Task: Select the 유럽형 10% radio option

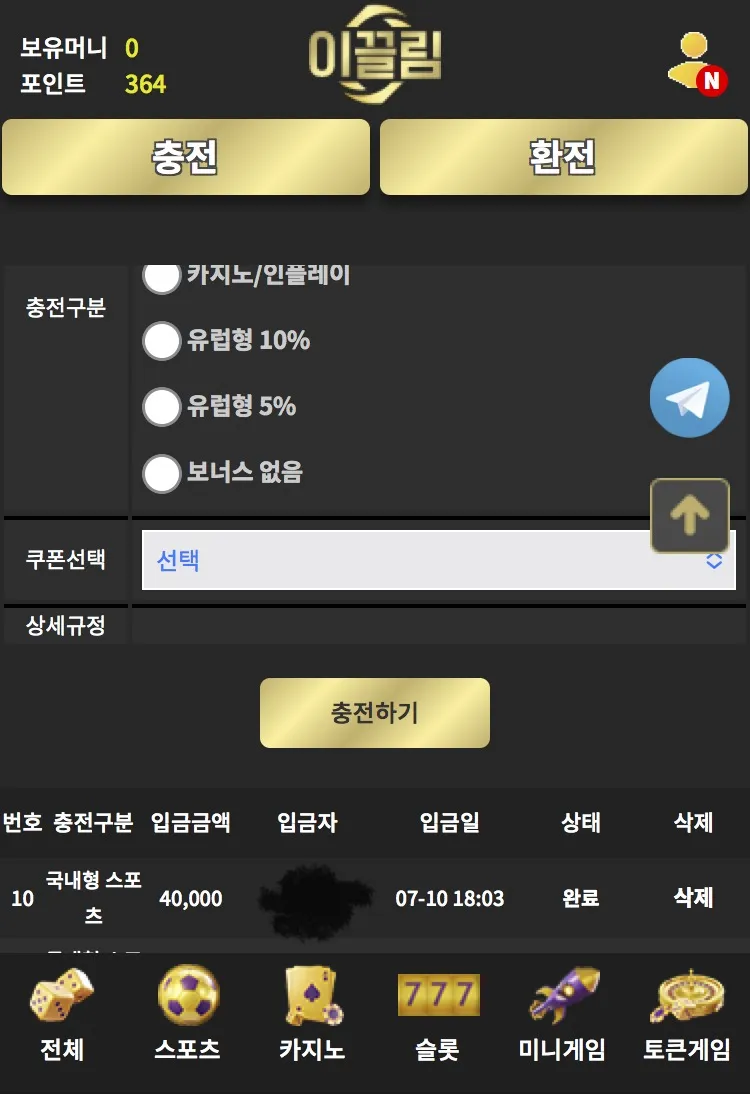Action: point(162,340)
